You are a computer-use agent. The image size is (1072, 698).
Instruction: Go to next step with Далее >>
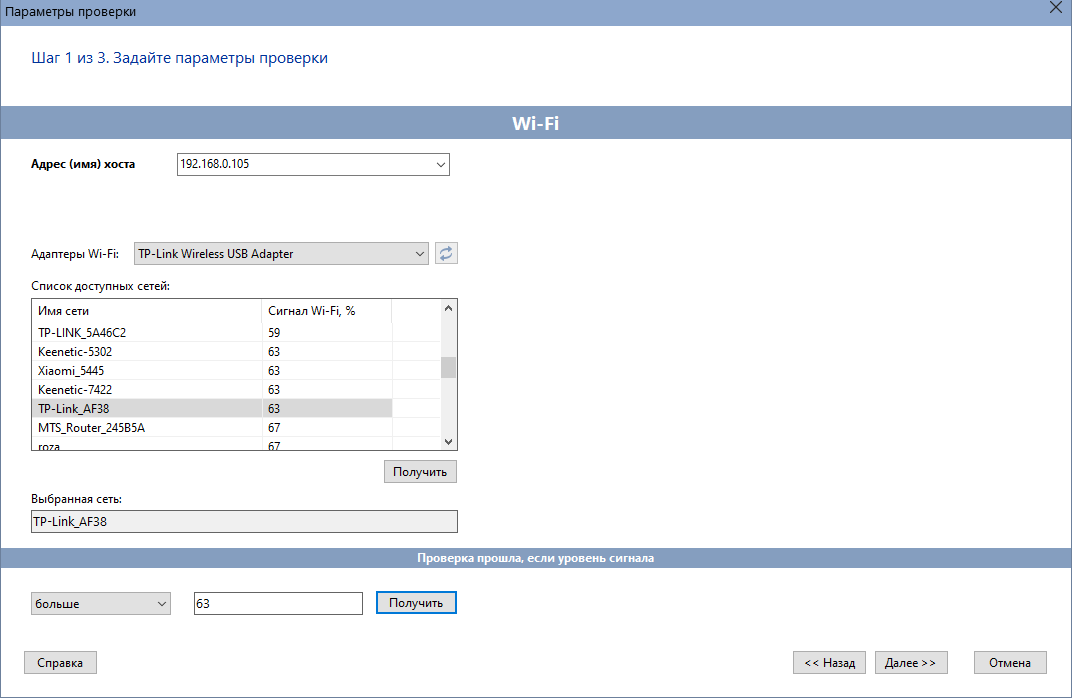[911, 662]
